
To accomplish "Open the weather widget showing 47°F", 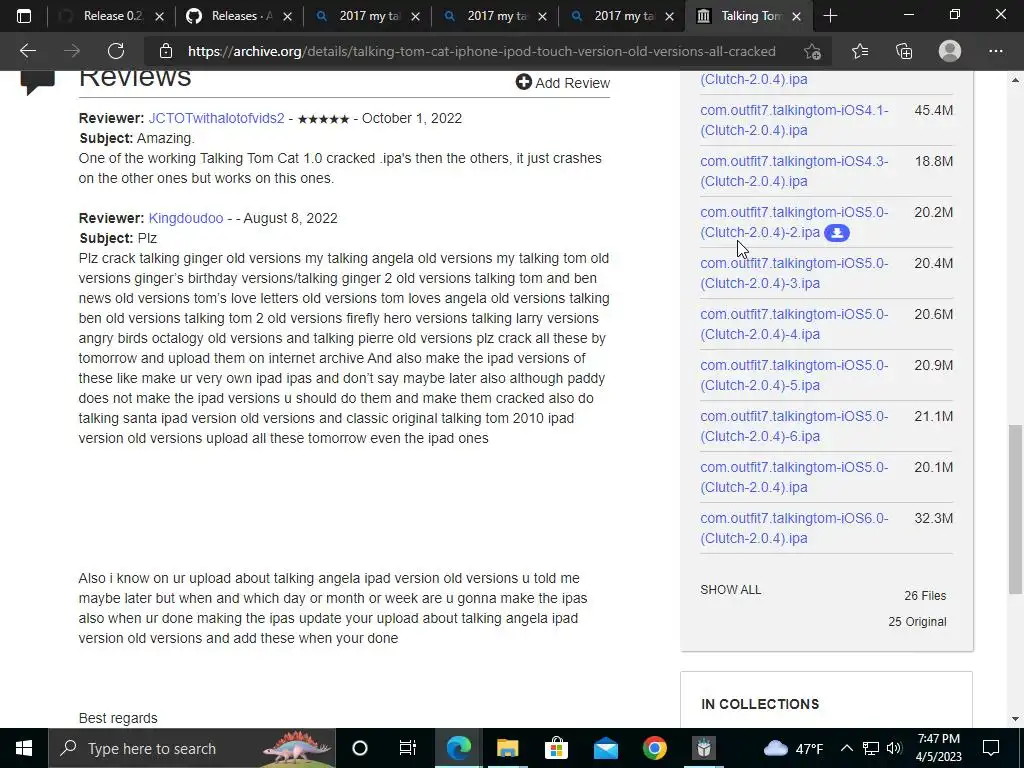I will [793, 748].
